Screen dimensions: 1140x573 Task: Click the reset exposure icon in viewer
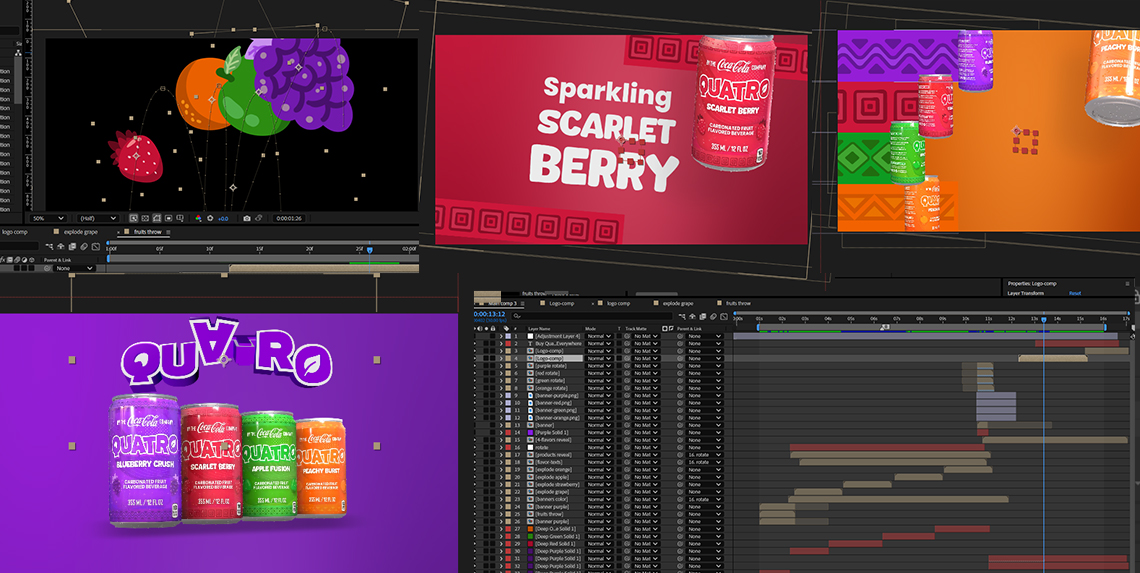click(x=210, y=218)
